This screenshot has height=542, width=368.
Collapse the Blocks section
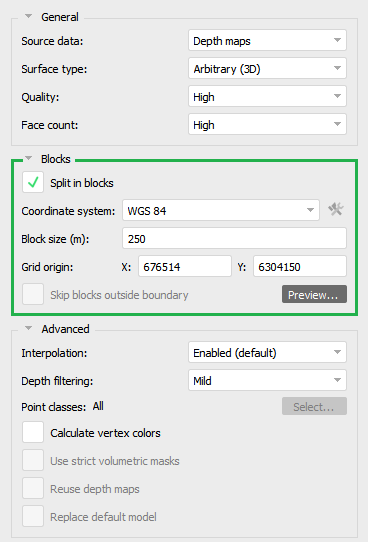[29, 158]
